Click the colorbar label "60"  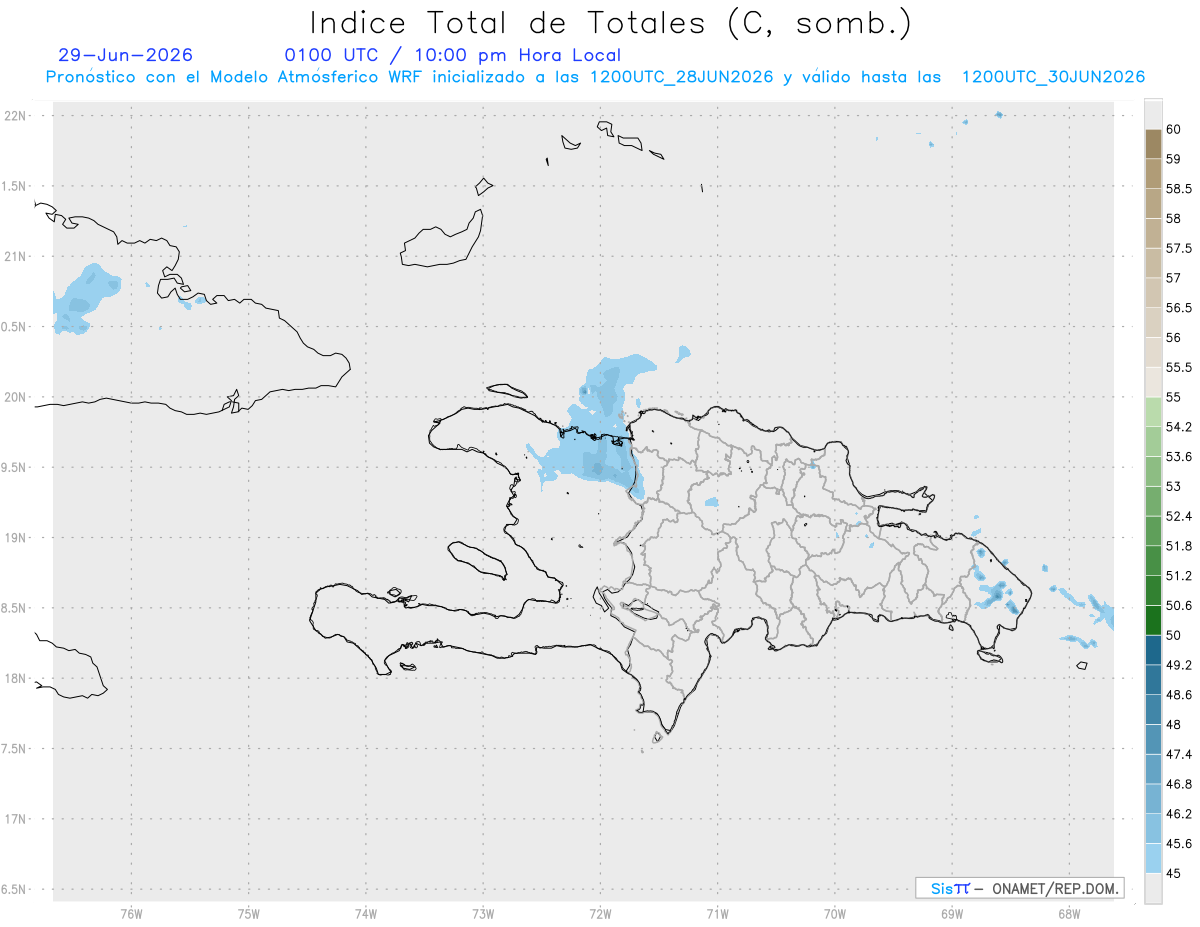pyautogui.click(x=1174, y=130)
